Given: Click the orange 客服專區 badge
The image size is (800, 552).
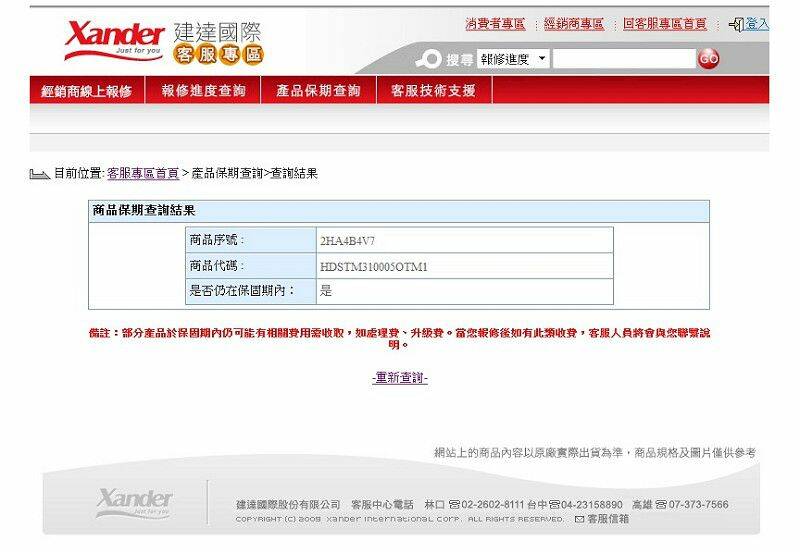Looking at the screenshot, I should [218, 54].
